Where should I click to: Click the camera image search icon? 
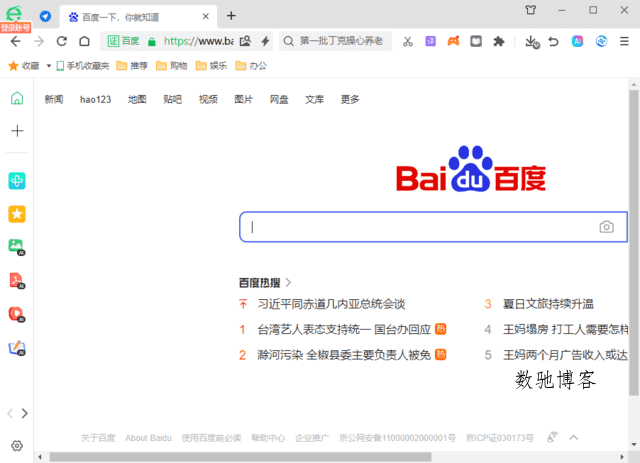[607, 227]
